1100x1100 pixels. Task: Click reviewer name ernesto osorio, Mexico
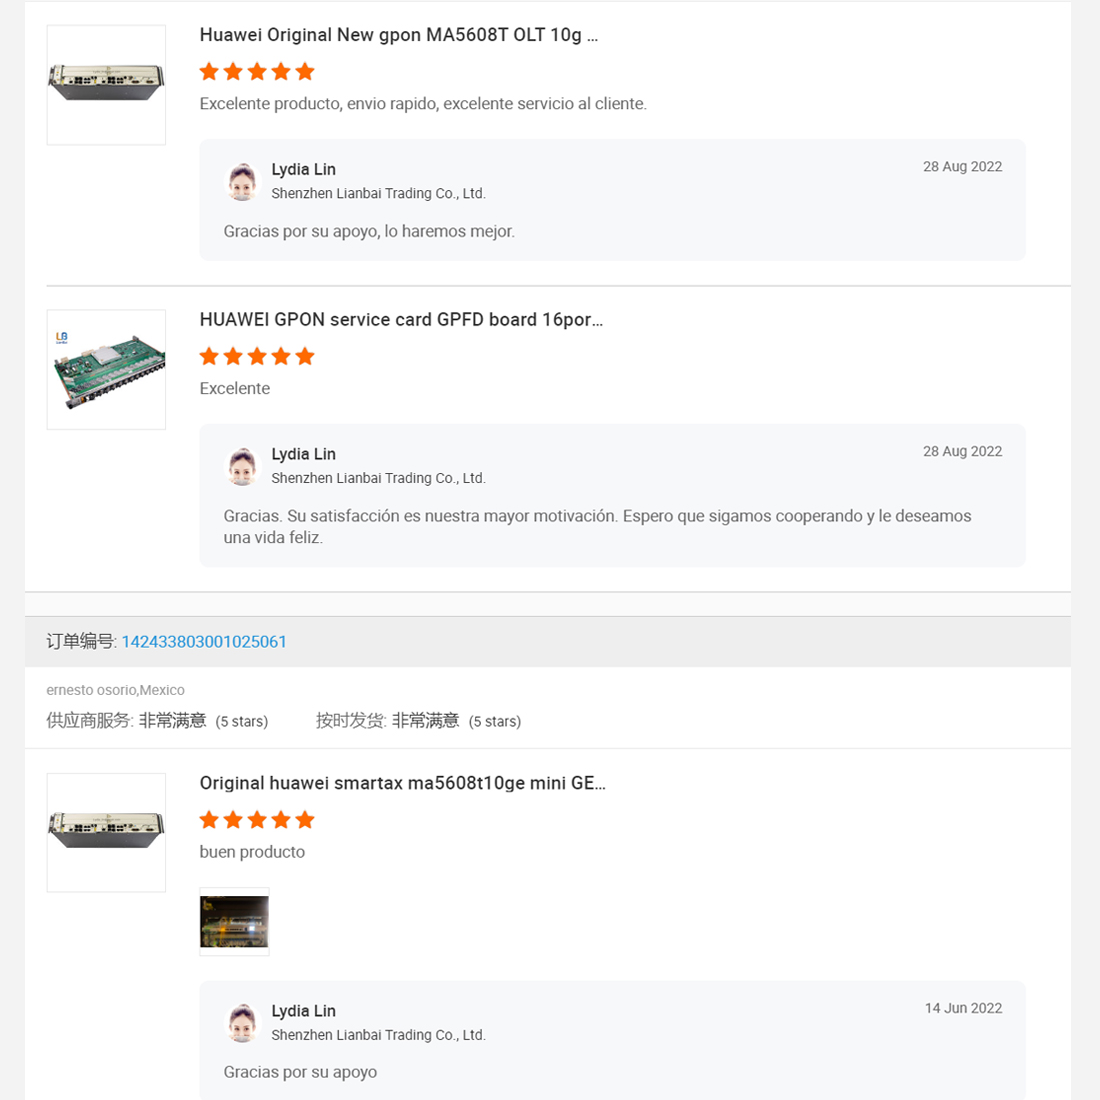pyautogui.click(x=115, y=690)
